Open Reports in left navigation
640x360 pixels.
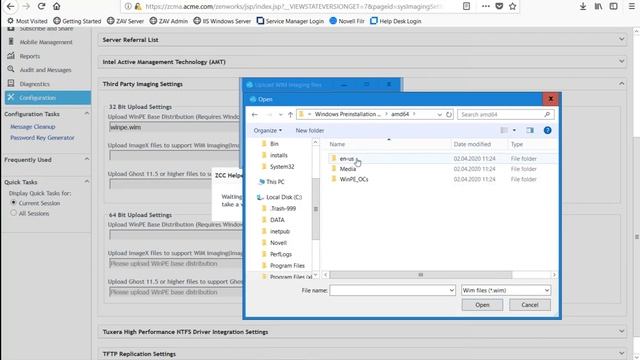click(29, 56)
